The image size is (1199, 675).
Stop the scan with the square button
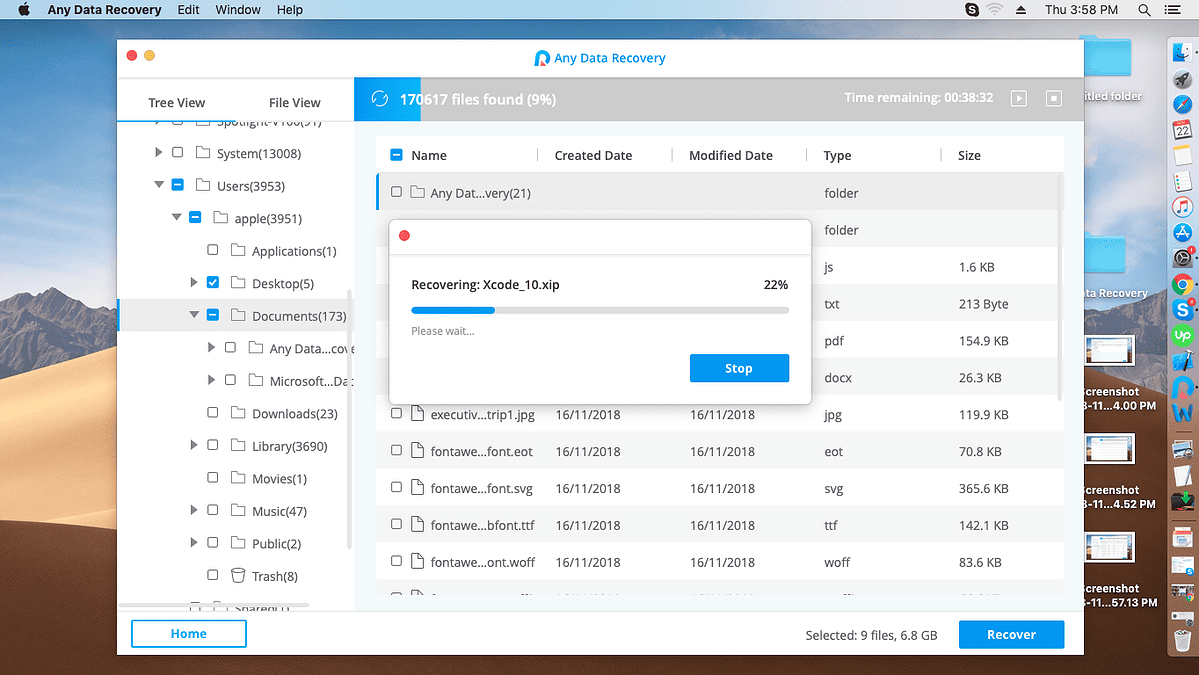pyautogui.click(x=1054, y=99)
